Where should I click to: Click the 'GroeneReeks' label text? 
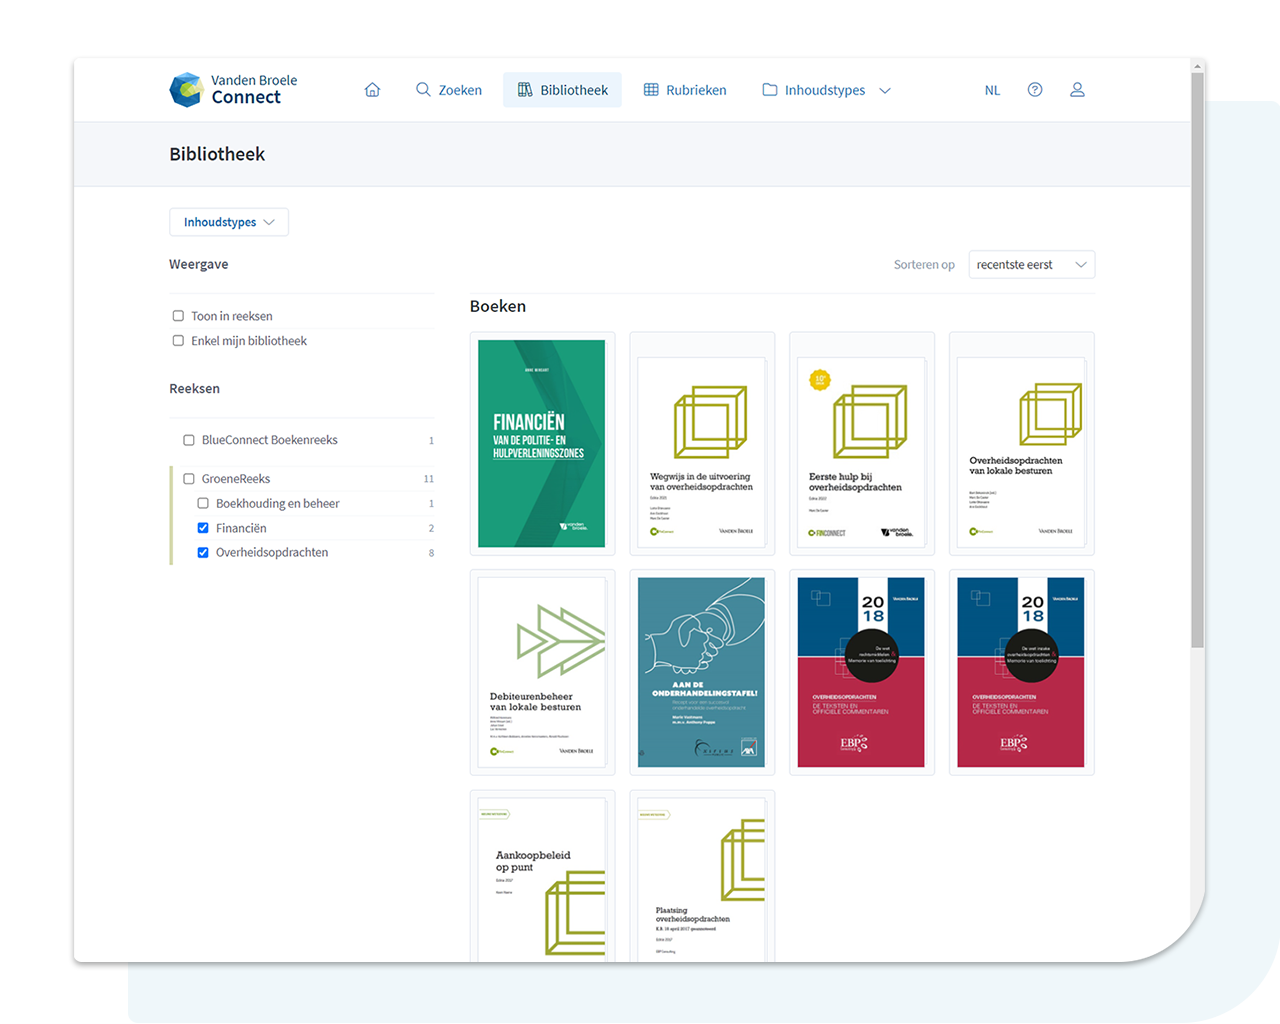tap(236, 479)
